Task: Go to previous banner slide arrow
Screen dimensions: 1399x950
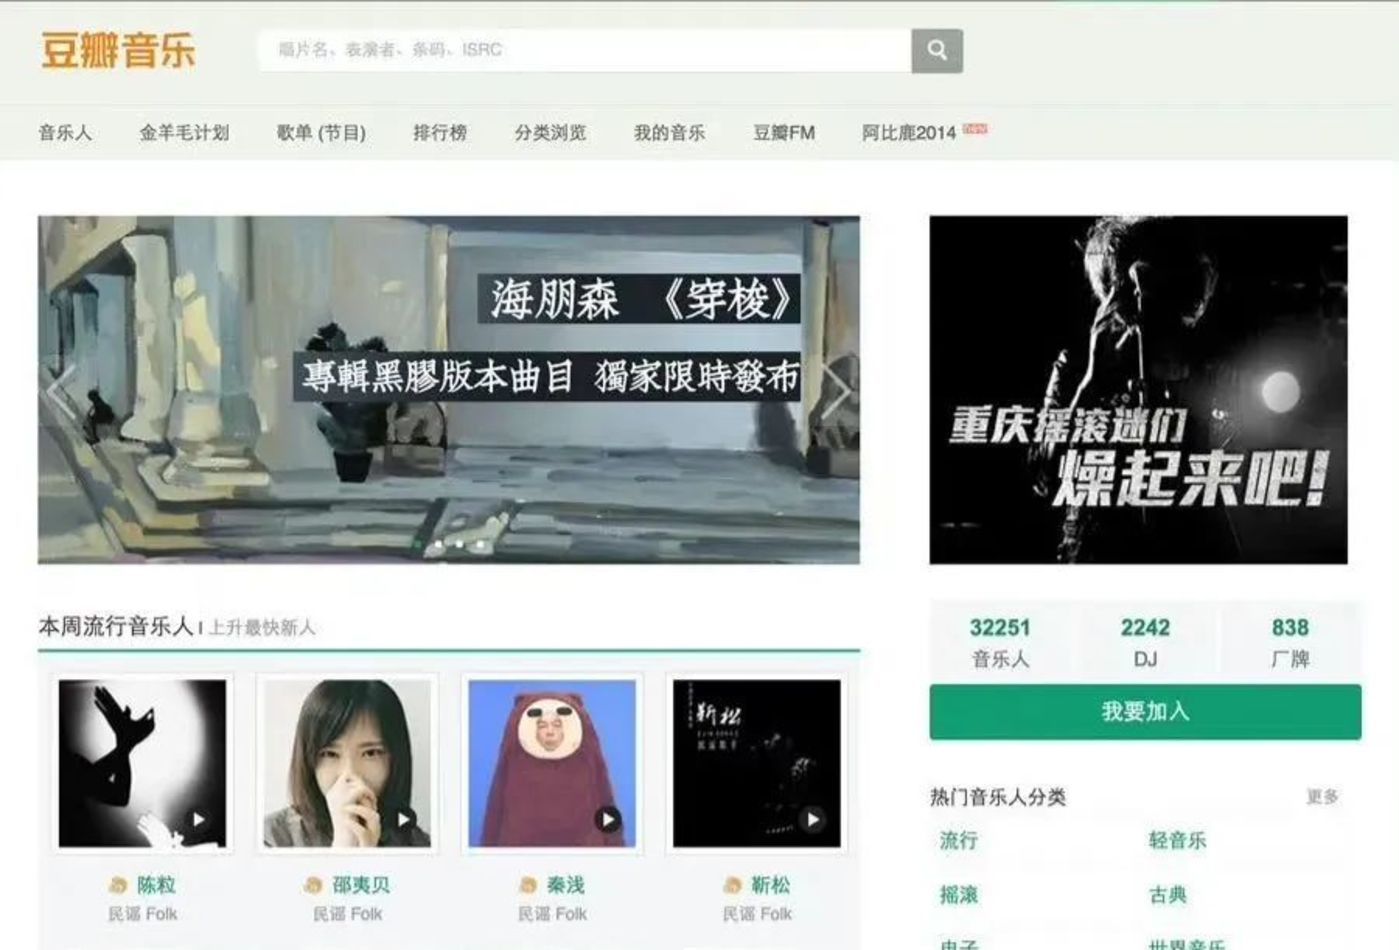Action: click(62, 390)
